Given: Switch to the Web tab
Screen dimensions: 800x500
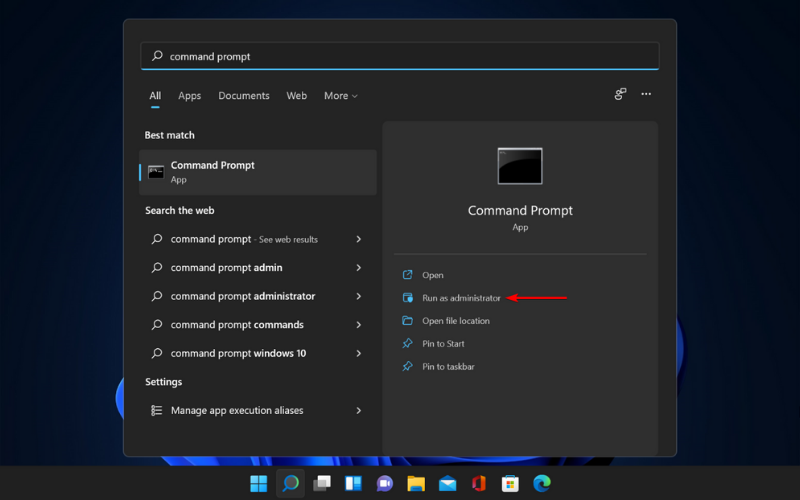Looking at the screenshot, I should 296,96.
